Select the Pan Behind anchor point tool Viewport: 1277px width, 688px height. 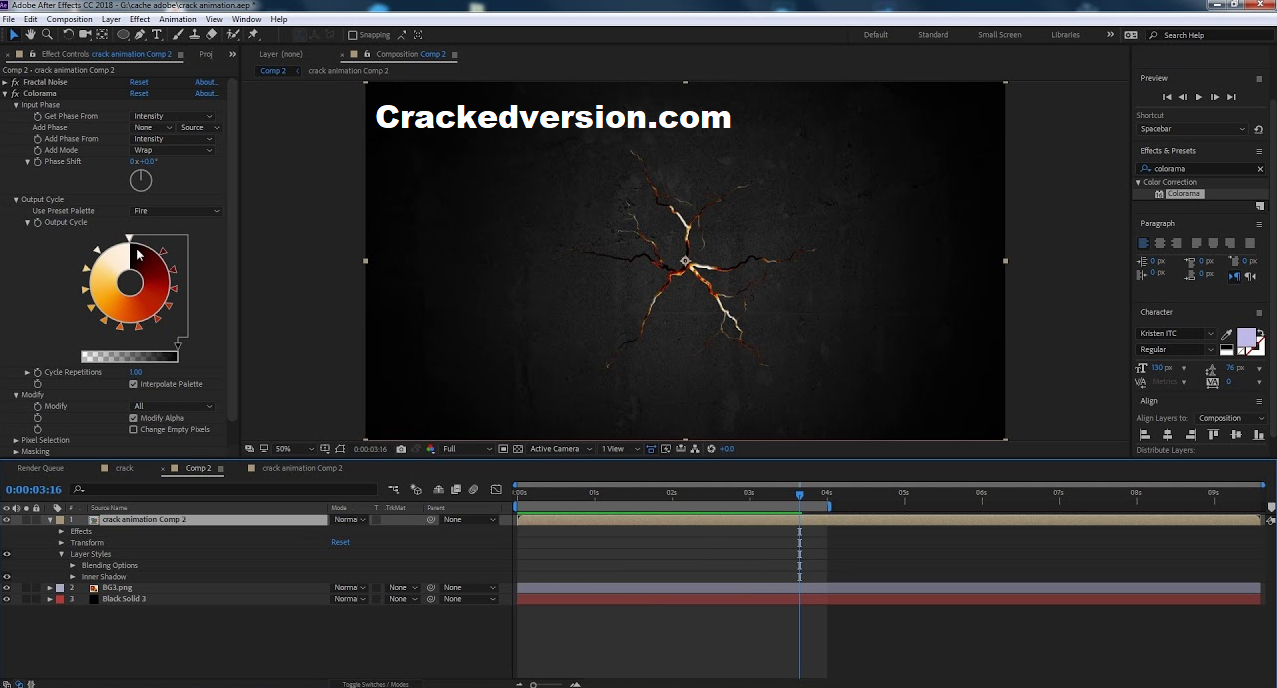coord(102,35)
